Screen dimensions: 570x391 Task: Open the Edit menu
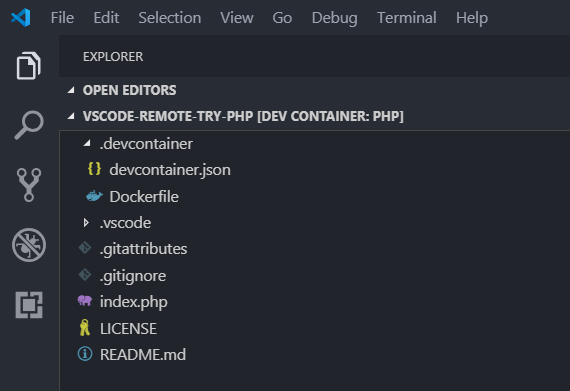pyautogui.click(x=106, y=17)
